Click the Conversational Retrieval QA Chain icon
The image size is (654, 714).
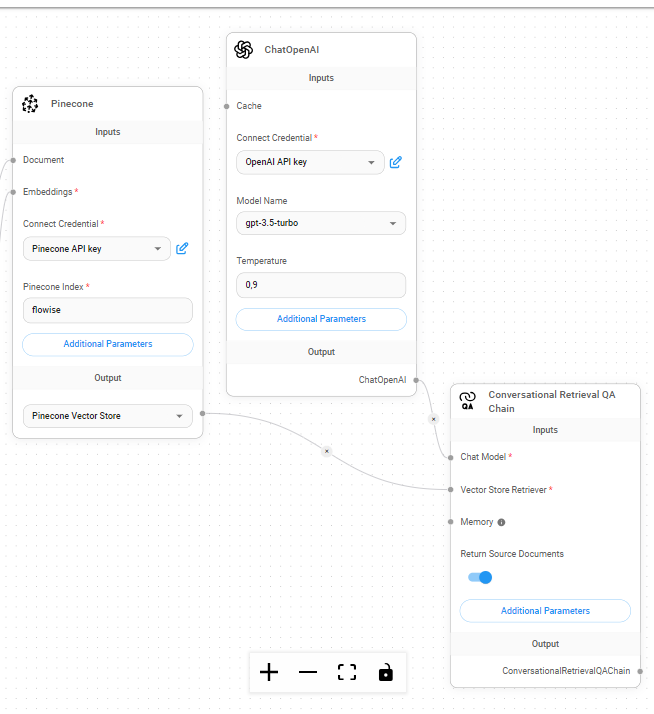[x=467, y=401]
